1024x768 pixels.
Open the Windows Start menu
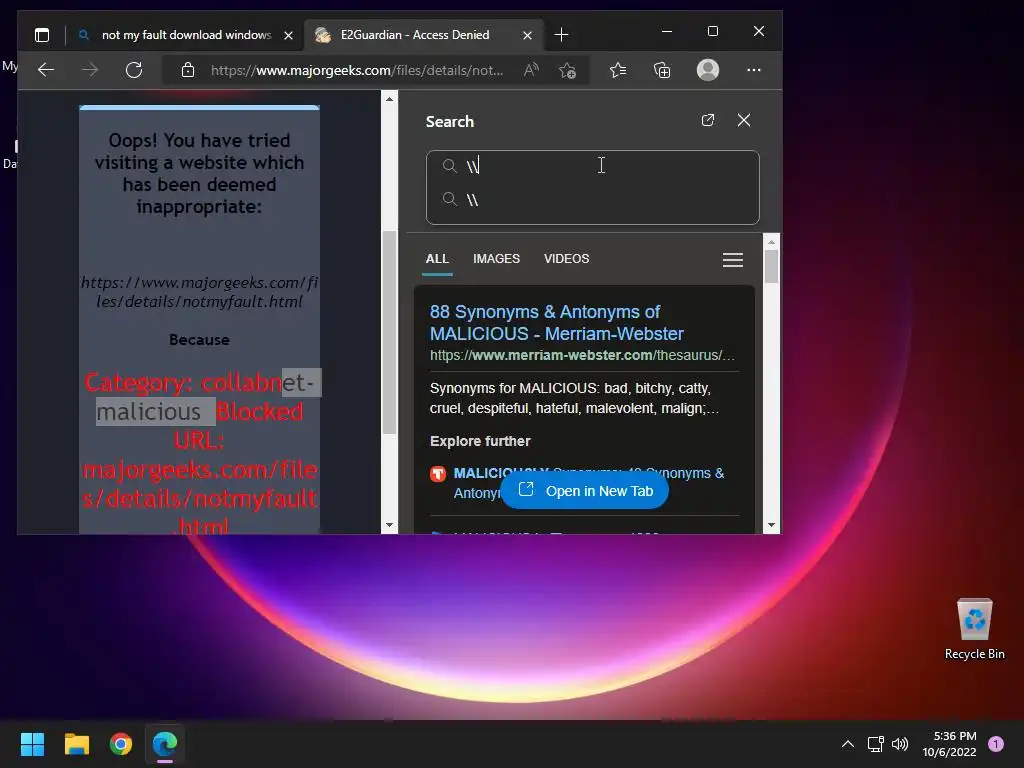[x=32, y=744]
